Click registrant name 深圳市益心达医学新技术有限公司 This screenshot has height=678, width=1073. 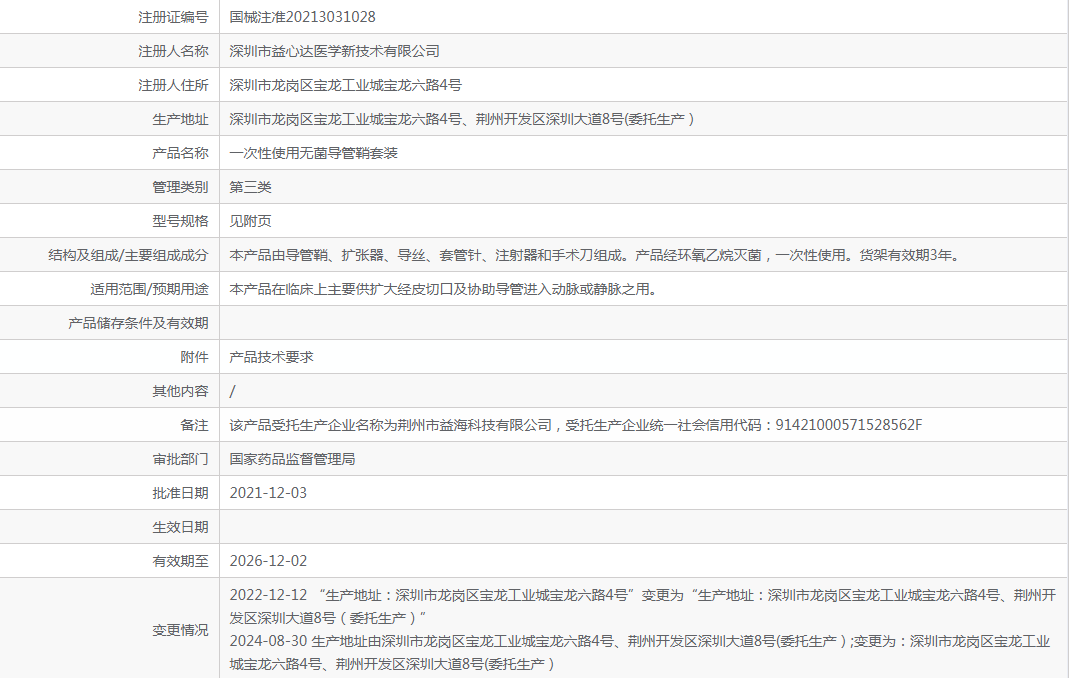click(x=335, y=51)
